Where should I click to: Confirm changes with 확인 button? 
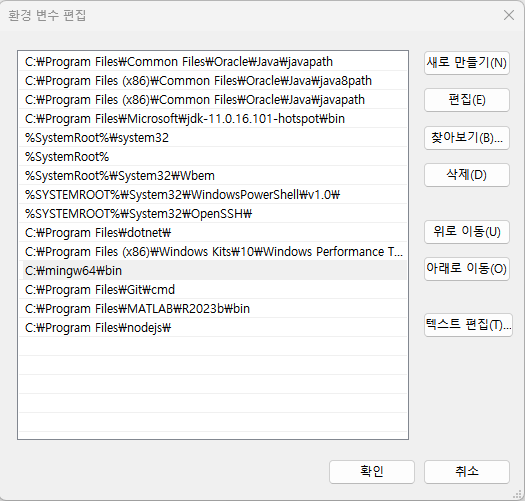372,472
